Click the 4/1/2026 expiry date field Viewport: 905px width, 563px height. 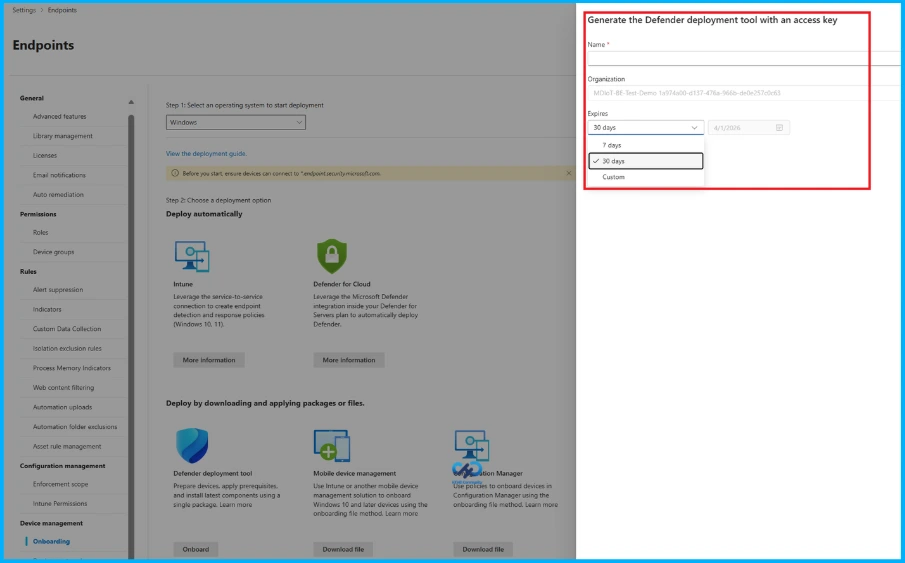click(x=749, y=128)
